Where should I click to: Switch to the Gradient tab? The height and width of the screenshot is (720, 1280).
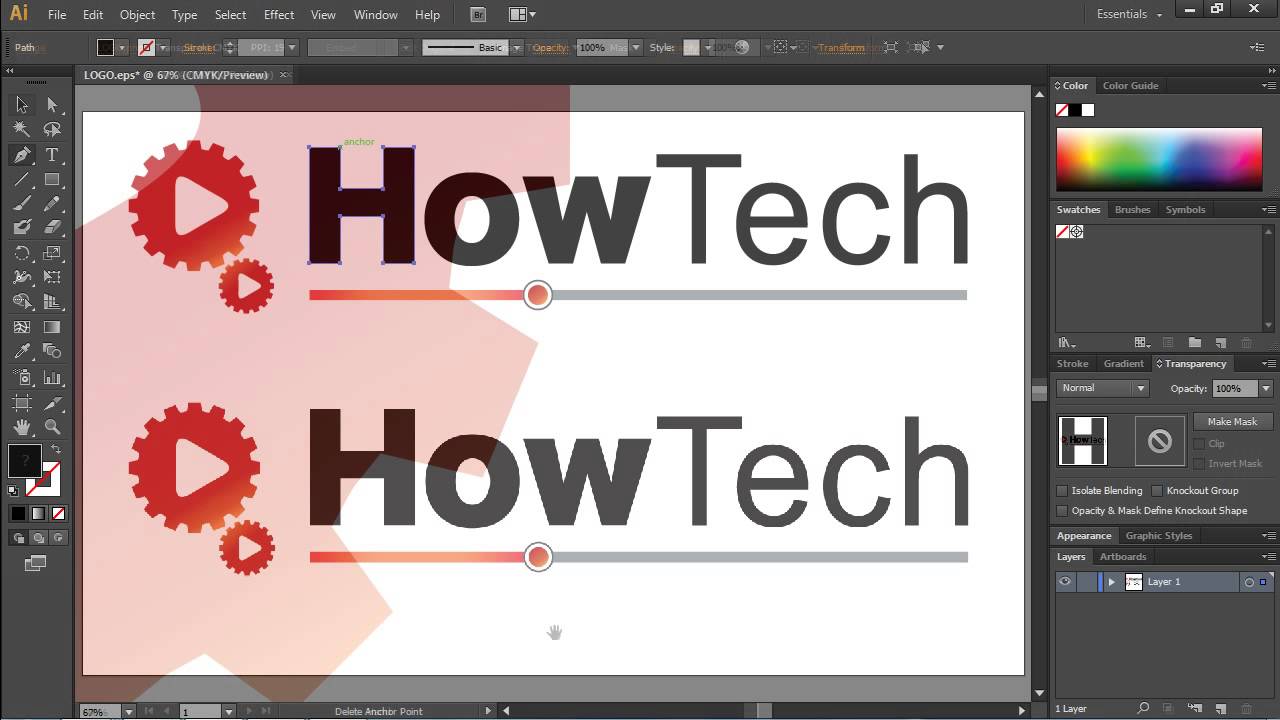[1123, 364]
